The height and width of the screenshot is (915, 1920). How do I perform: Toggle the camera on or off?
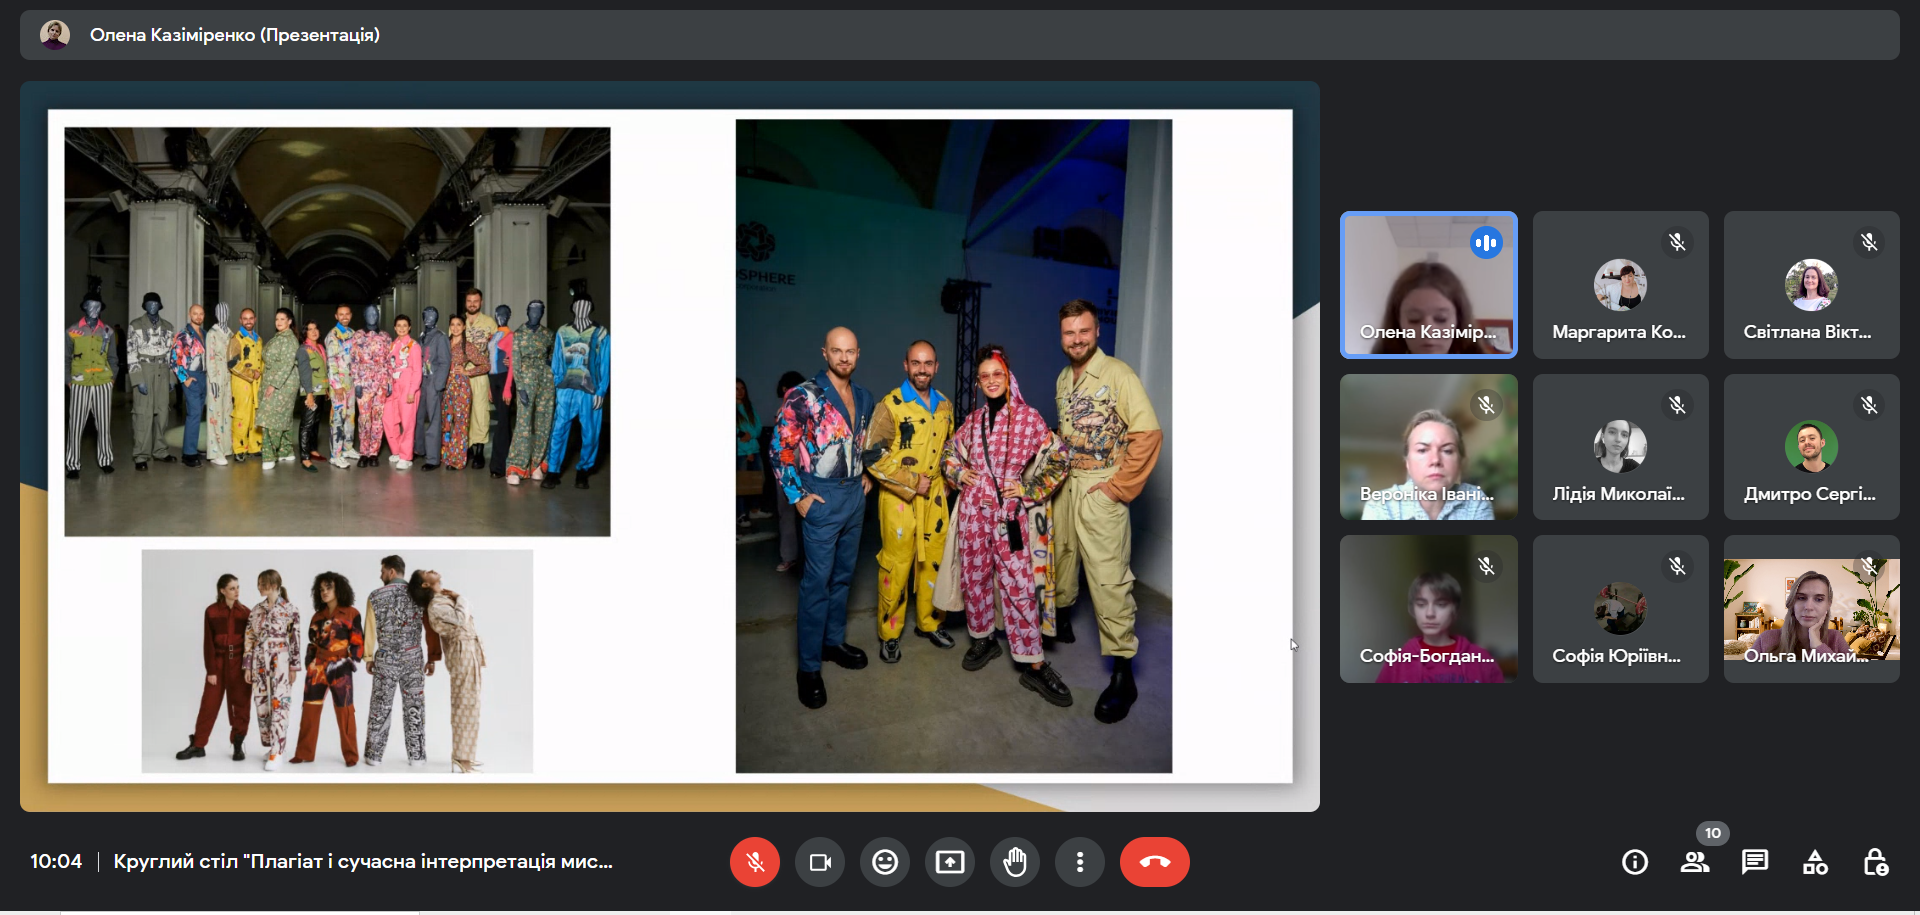pyautogui.click(x=820, y=862)
